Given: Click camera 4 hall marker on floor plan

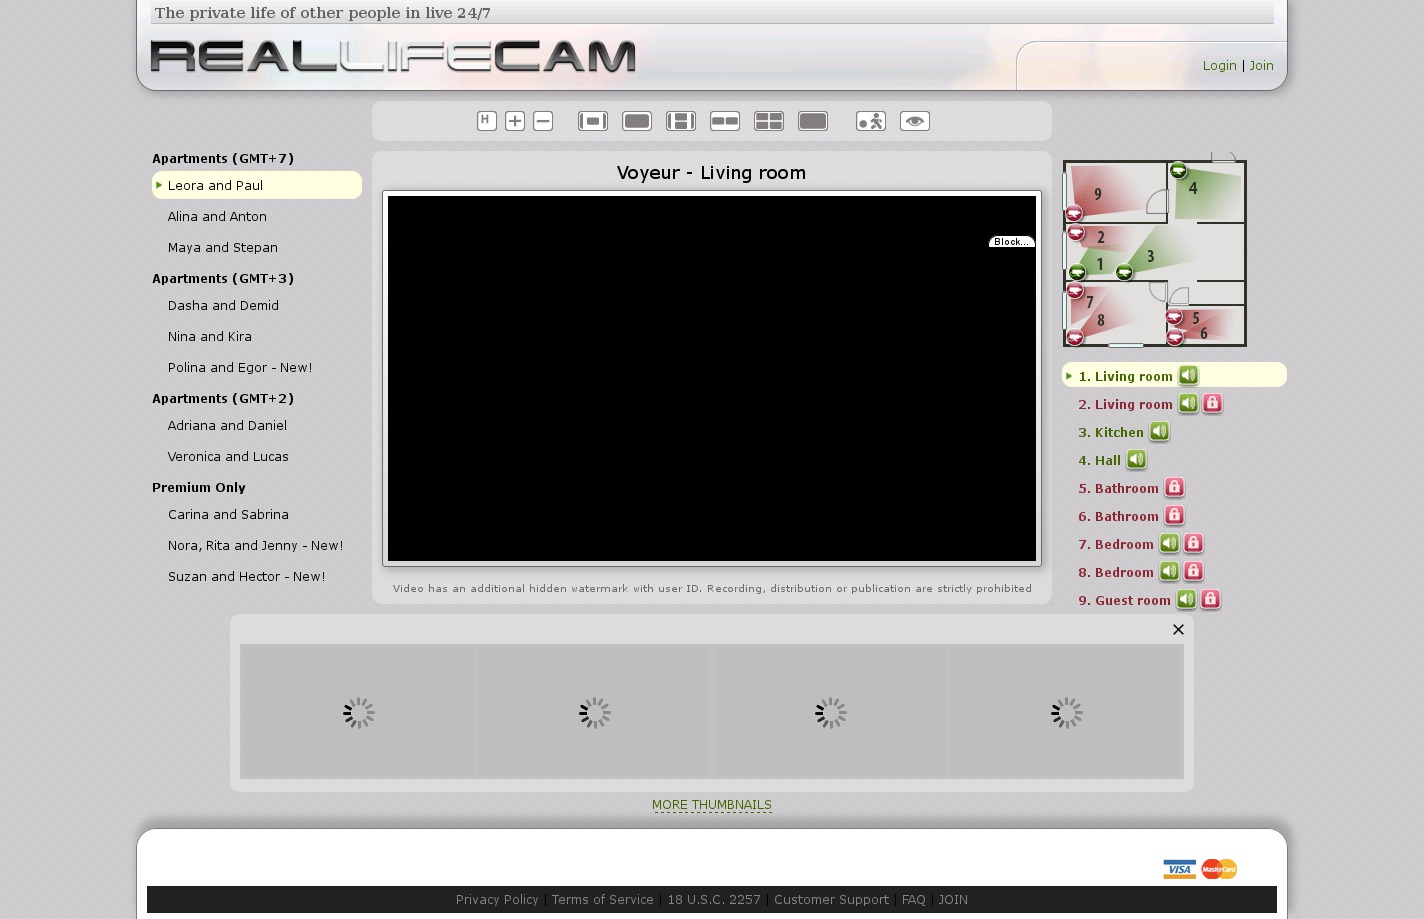Looking at the screenshot, I should coord(1178,170).
